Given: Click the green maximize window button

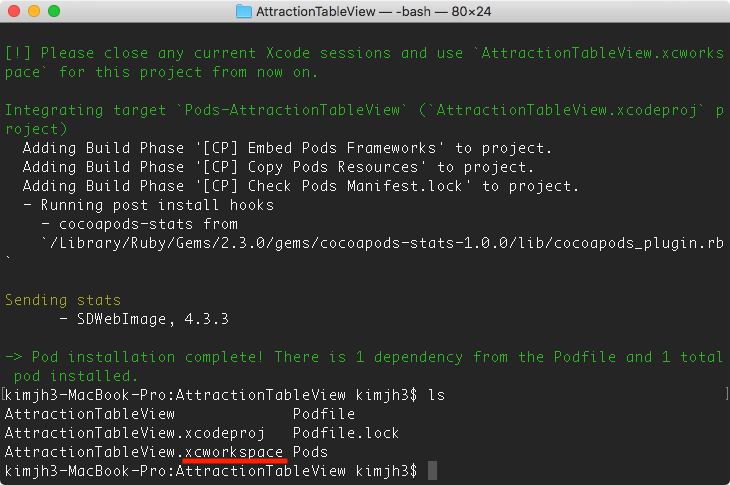Looking at the screenshot, I should click(x=54, y=12).
